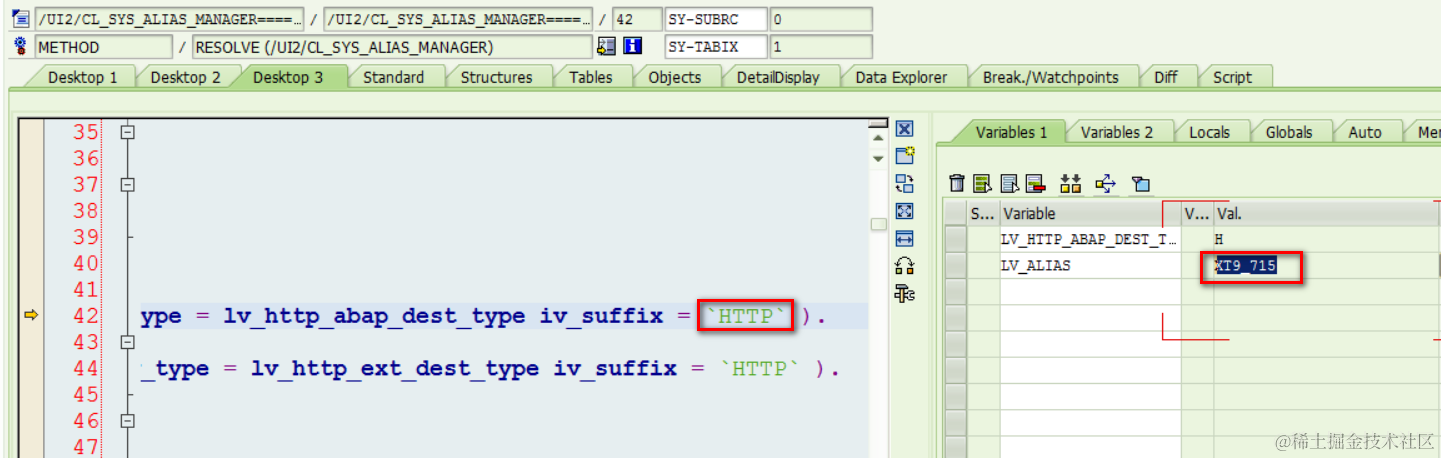
Task: Close the source code tool with X icon
Action: (x=905, y=129)
